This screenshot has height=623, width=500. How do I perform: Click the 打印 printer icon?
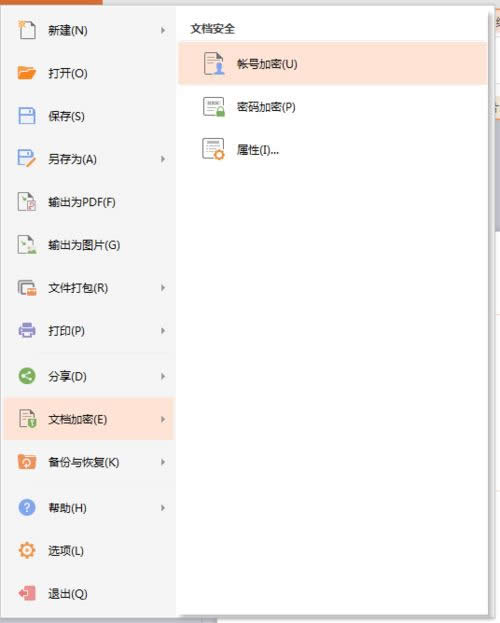(27, 330)
